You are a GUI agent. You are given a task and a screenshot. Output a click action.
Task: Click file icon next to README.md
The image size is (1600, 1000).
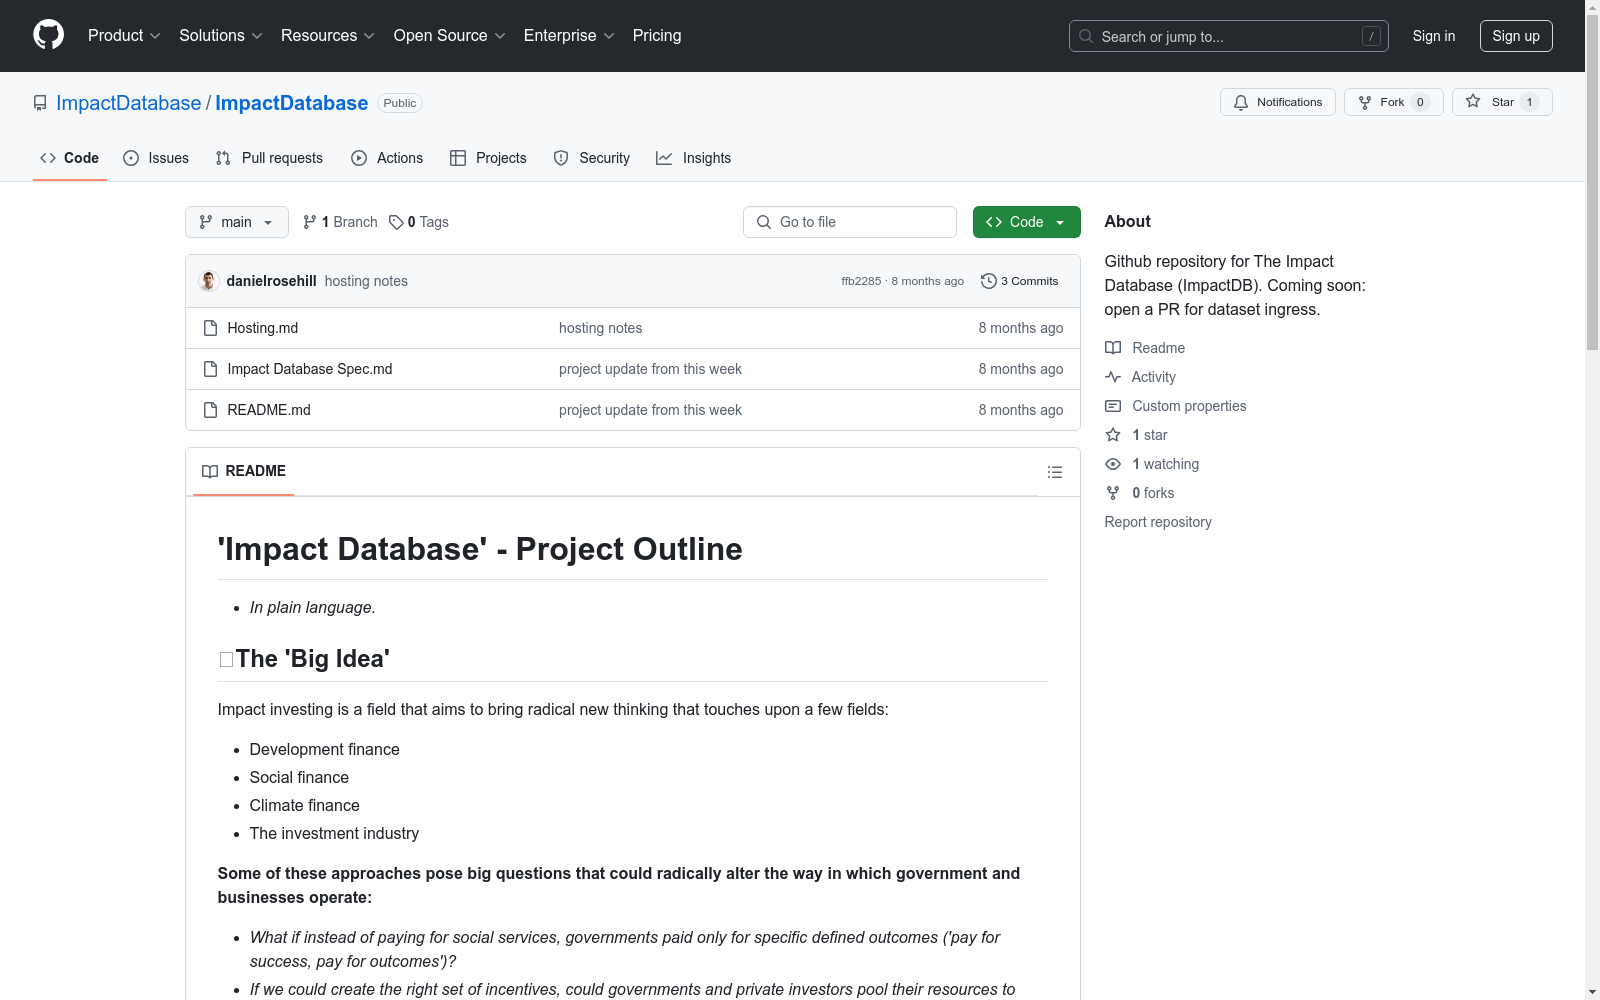tap(210, 410)
